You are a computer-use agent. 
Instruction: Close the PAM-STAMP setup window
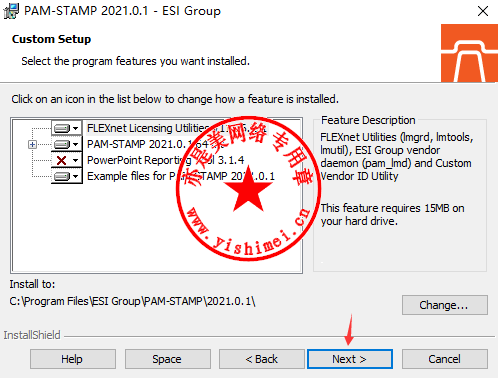[x=483, y=11]
